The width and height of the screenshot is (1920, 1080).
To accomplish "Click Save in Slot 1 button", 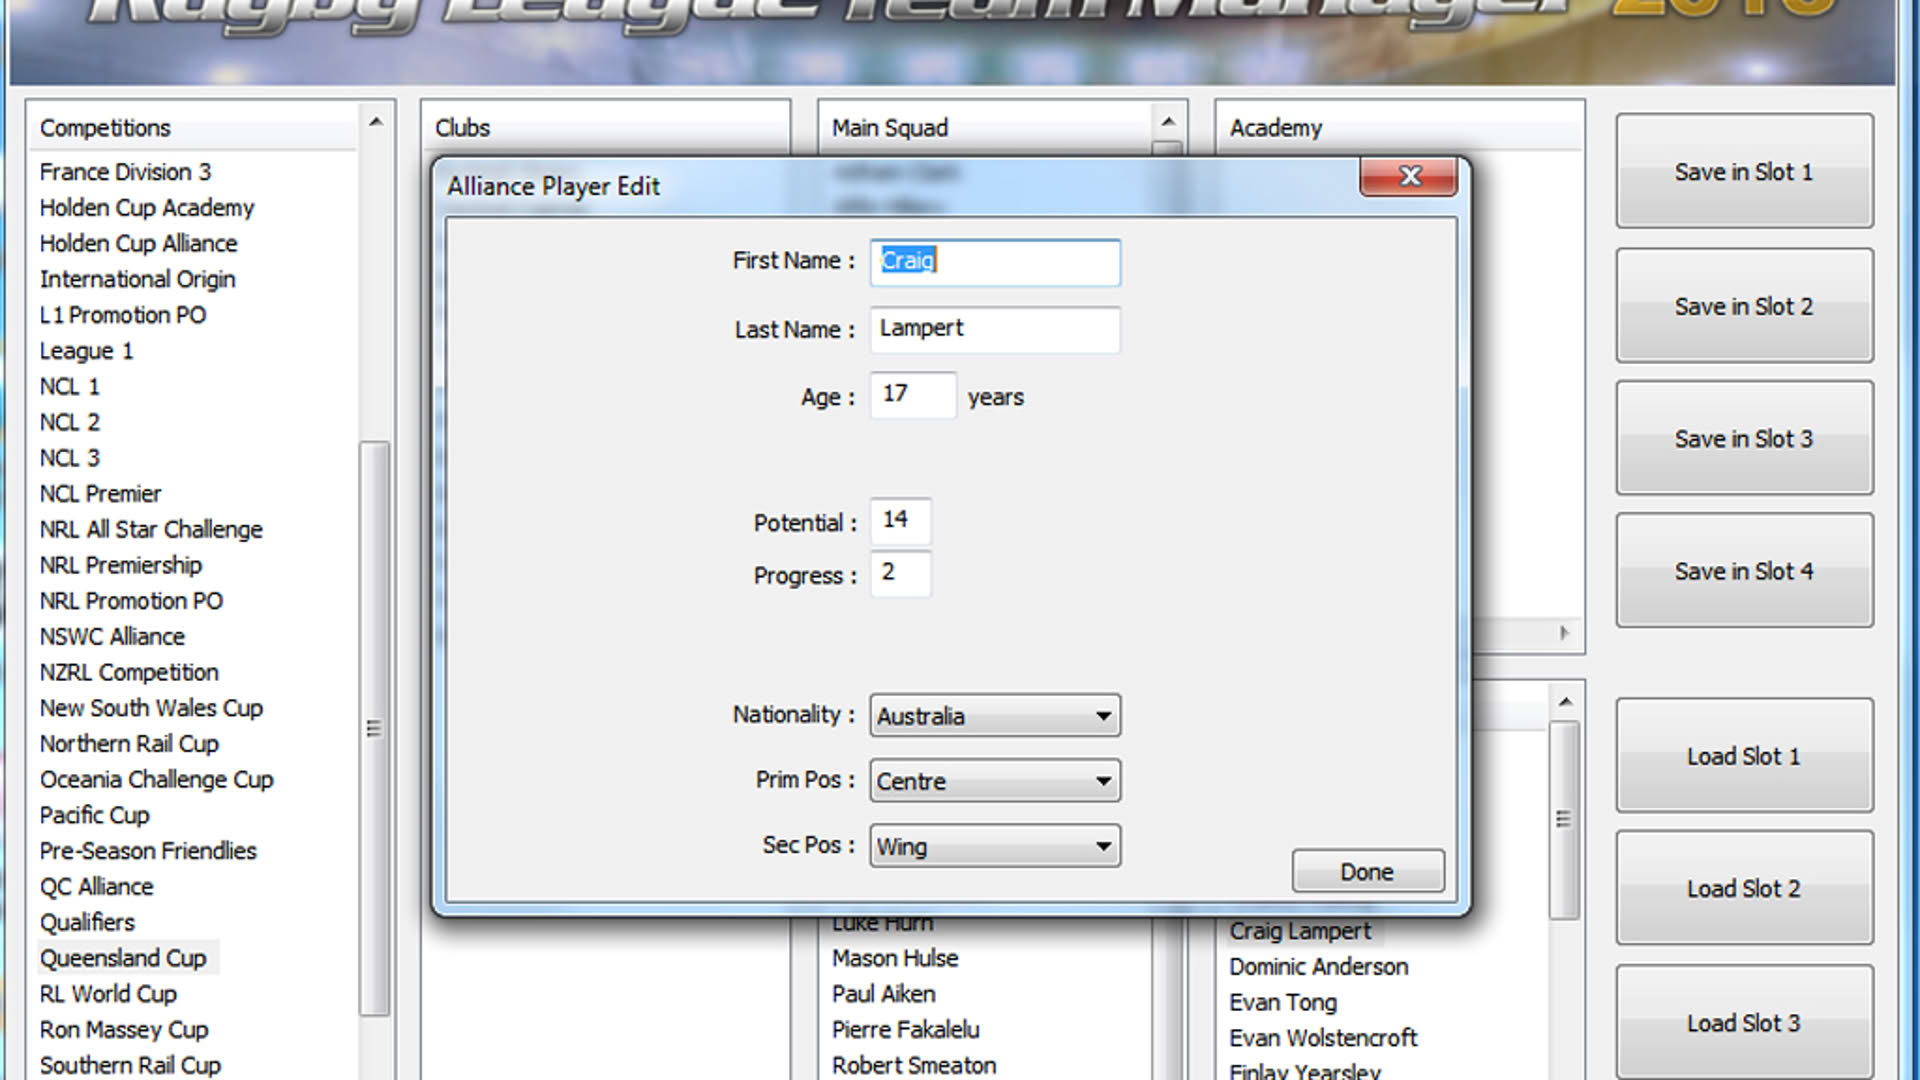I will (x=1744, y=171).
